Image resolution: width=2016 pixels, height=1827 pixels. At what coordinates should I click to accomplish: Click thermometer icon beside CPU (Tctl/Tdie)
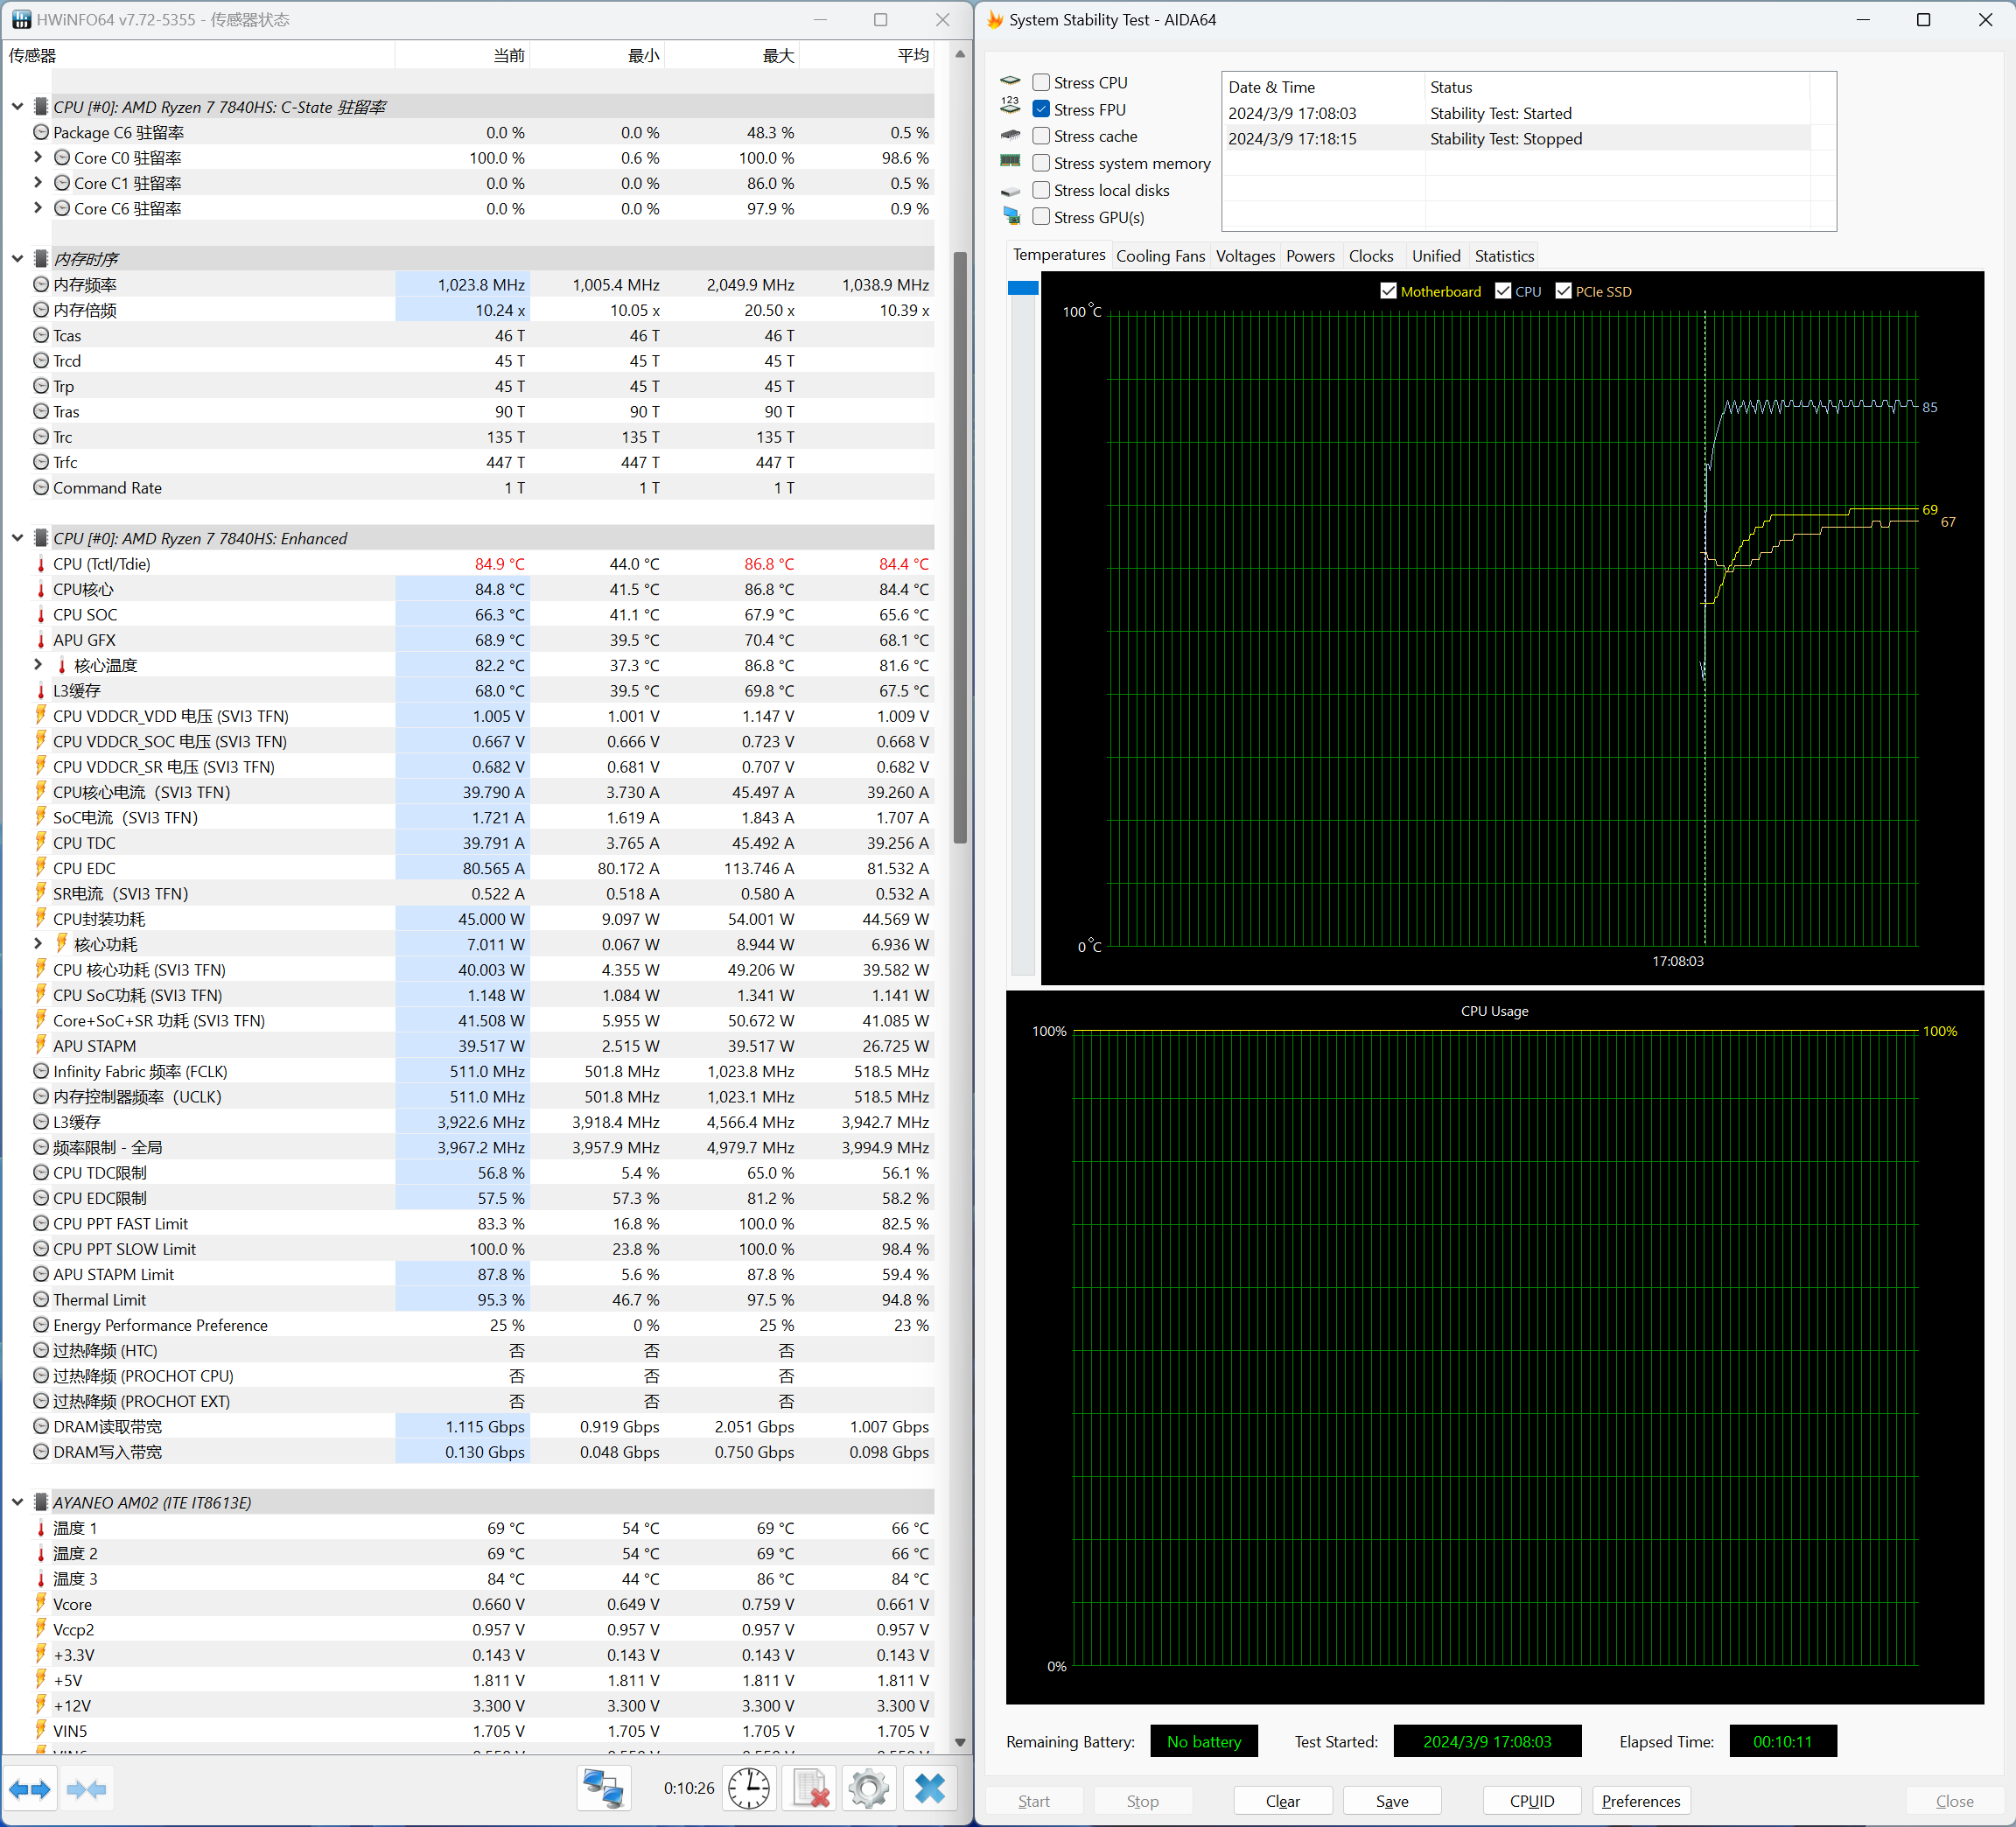[41, 564]
